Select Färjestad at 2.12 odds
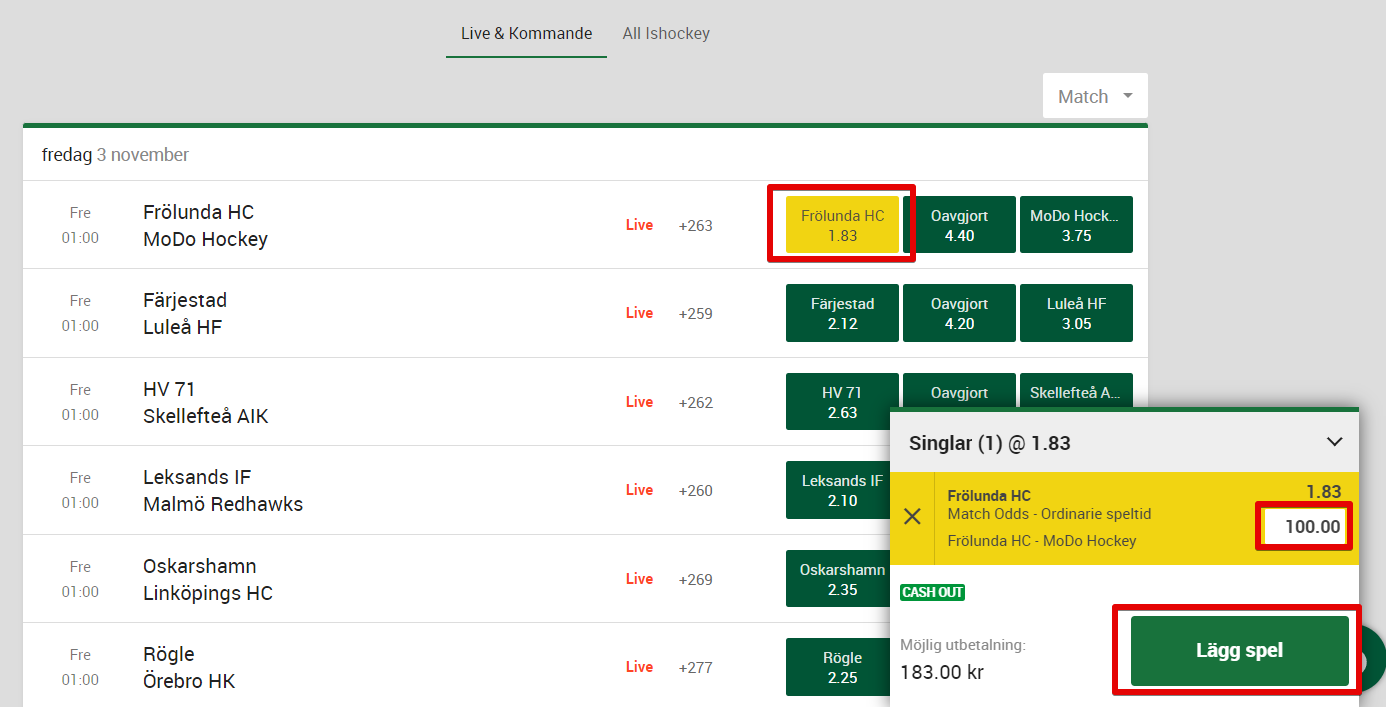 (842, 313)
